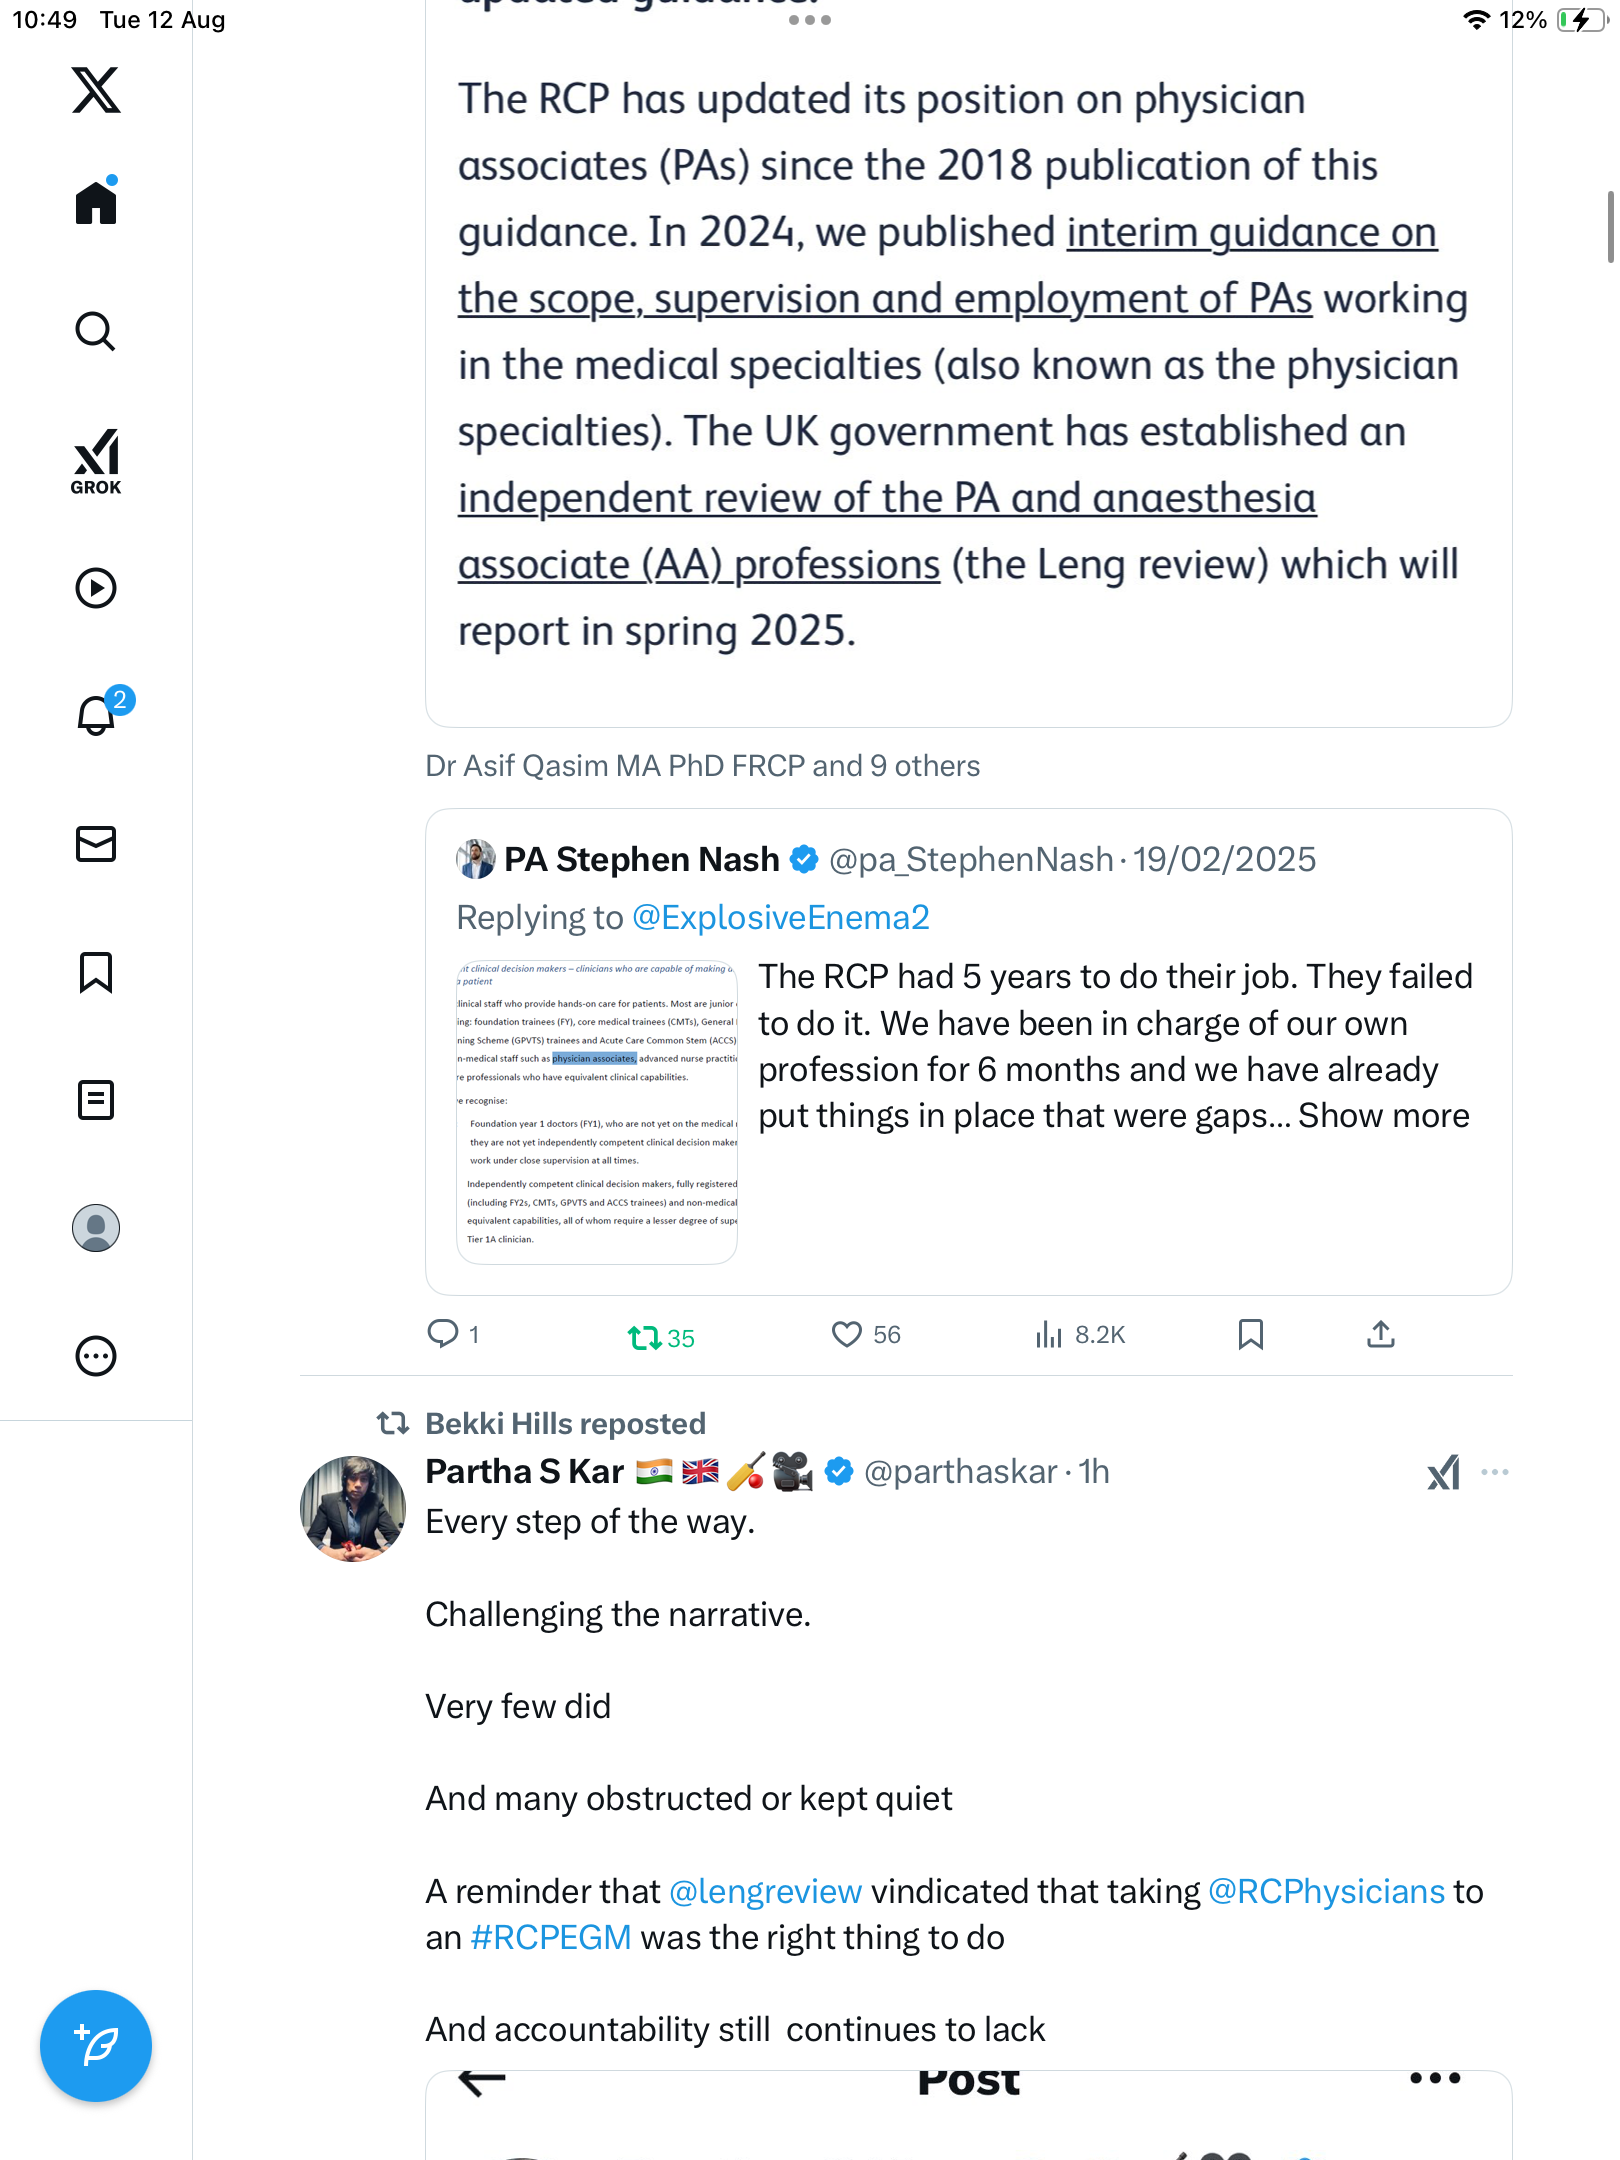Image resolution: width=1620 pixels, height=2160 pixels.
Task: Open the video play tab icon
Action: click(96, 588)
